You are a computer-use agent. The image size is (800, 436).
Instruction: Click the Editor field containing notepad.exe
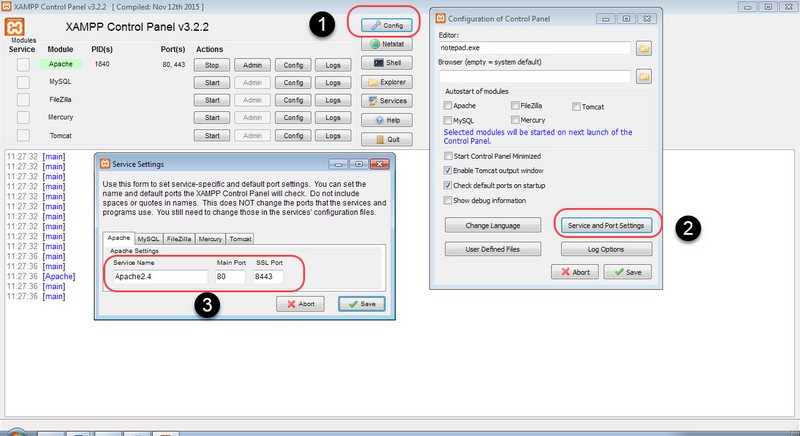coord(535,48)
